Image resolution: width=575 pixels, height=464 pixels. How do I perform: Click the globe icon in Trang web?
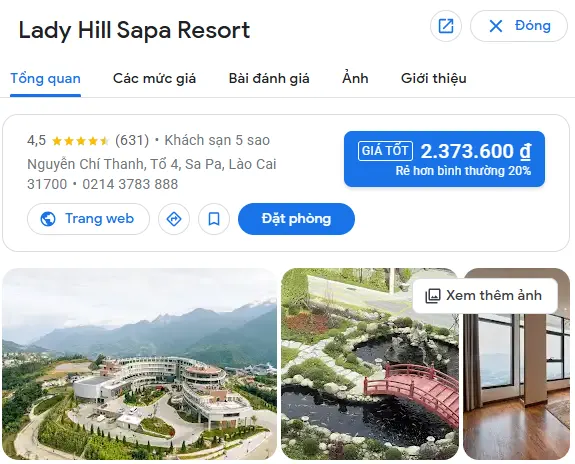(x=48, y=219)
